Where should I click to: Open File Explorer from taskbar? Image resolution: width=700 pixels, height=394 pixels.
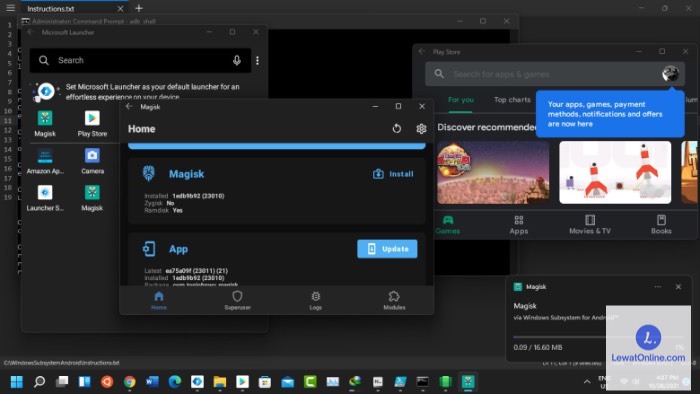tap(220, 382)
